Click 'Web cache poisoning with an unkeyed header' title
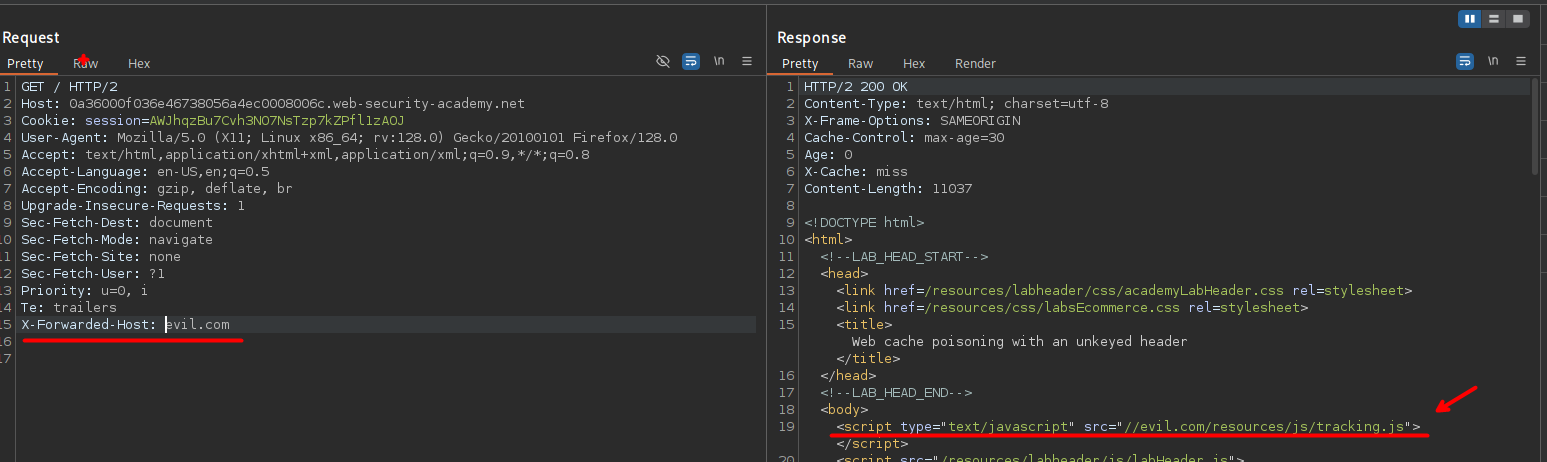The image size is (1547, 462). tap(1019, 342)
